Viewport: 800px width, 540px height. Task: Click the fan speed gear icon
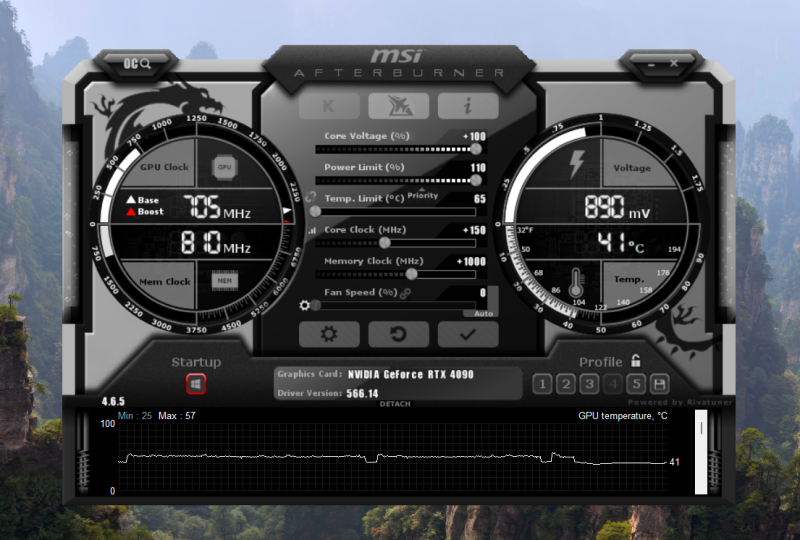[305, 305]
